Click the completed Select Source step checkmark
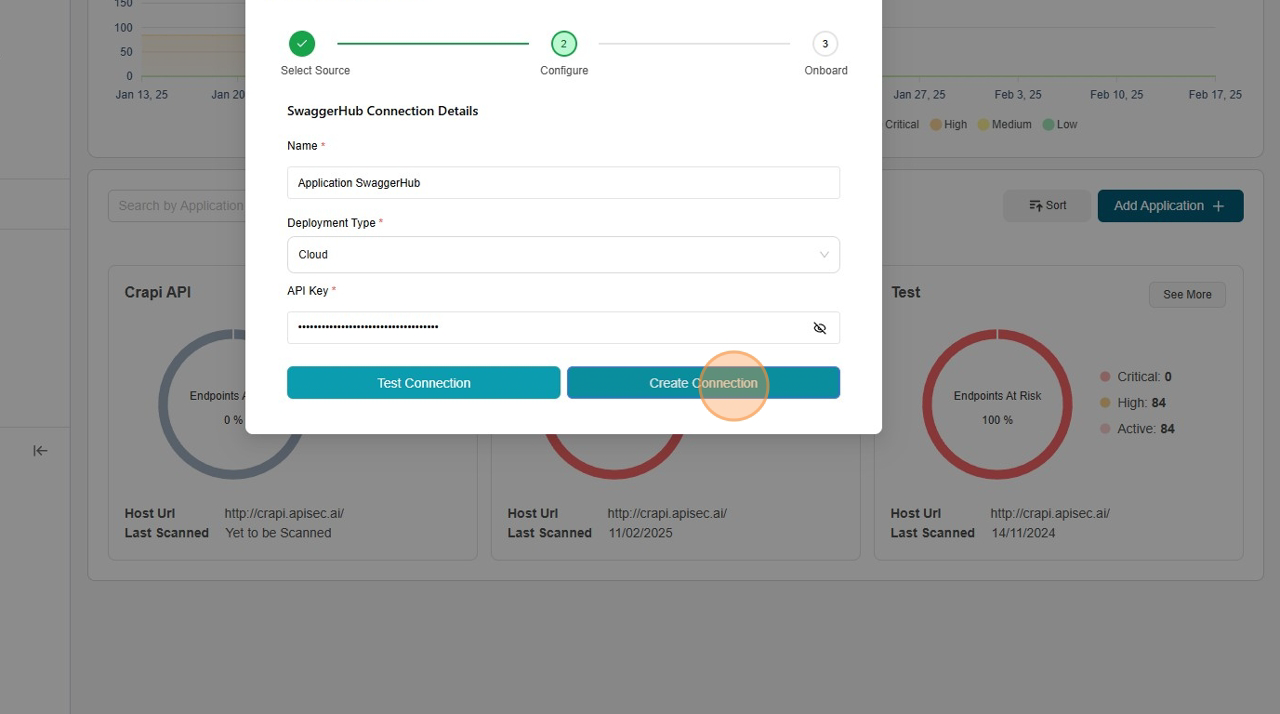The height and width of the screenshot is (714, 1280). 302,44
